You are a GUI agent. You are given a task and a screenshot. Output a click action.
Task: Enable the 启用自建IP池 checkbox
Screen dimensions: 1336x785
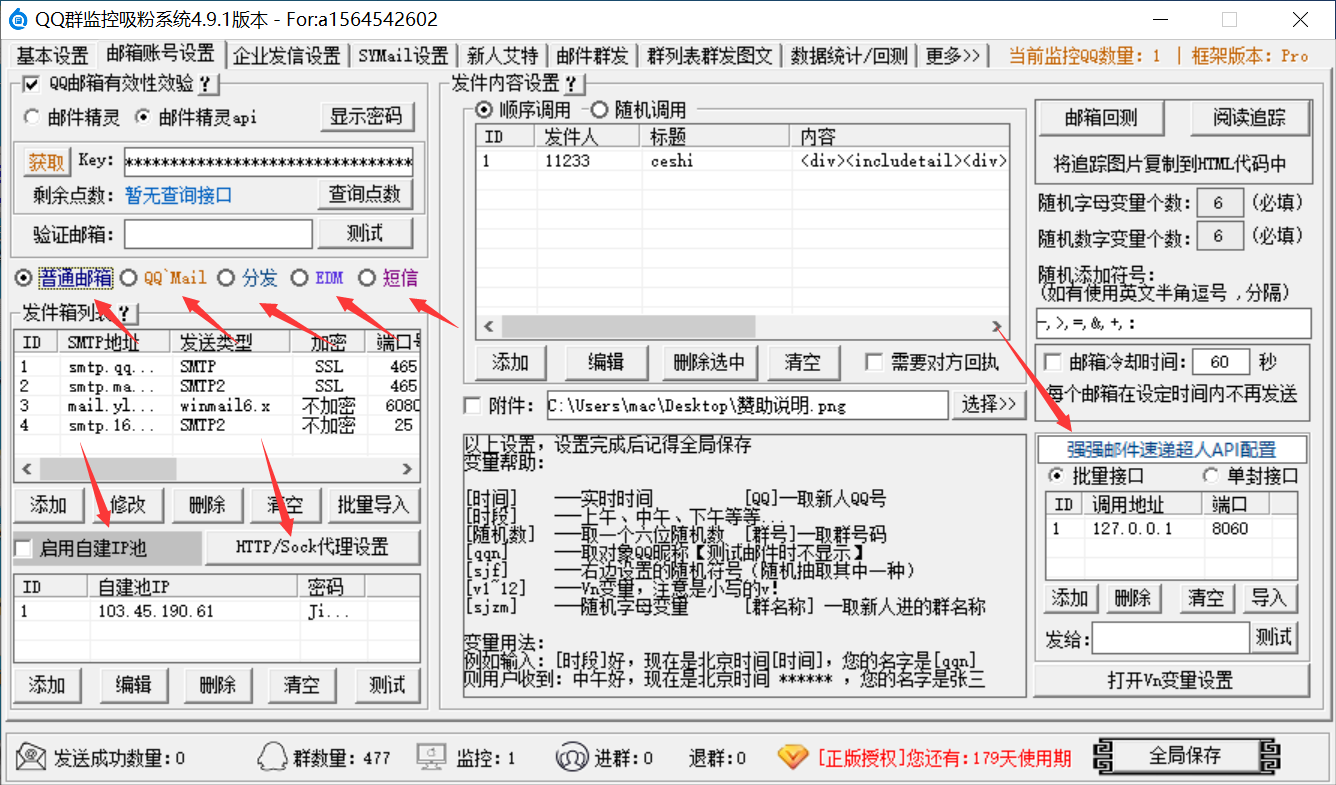pyautogui.click(x=24, y=548)
